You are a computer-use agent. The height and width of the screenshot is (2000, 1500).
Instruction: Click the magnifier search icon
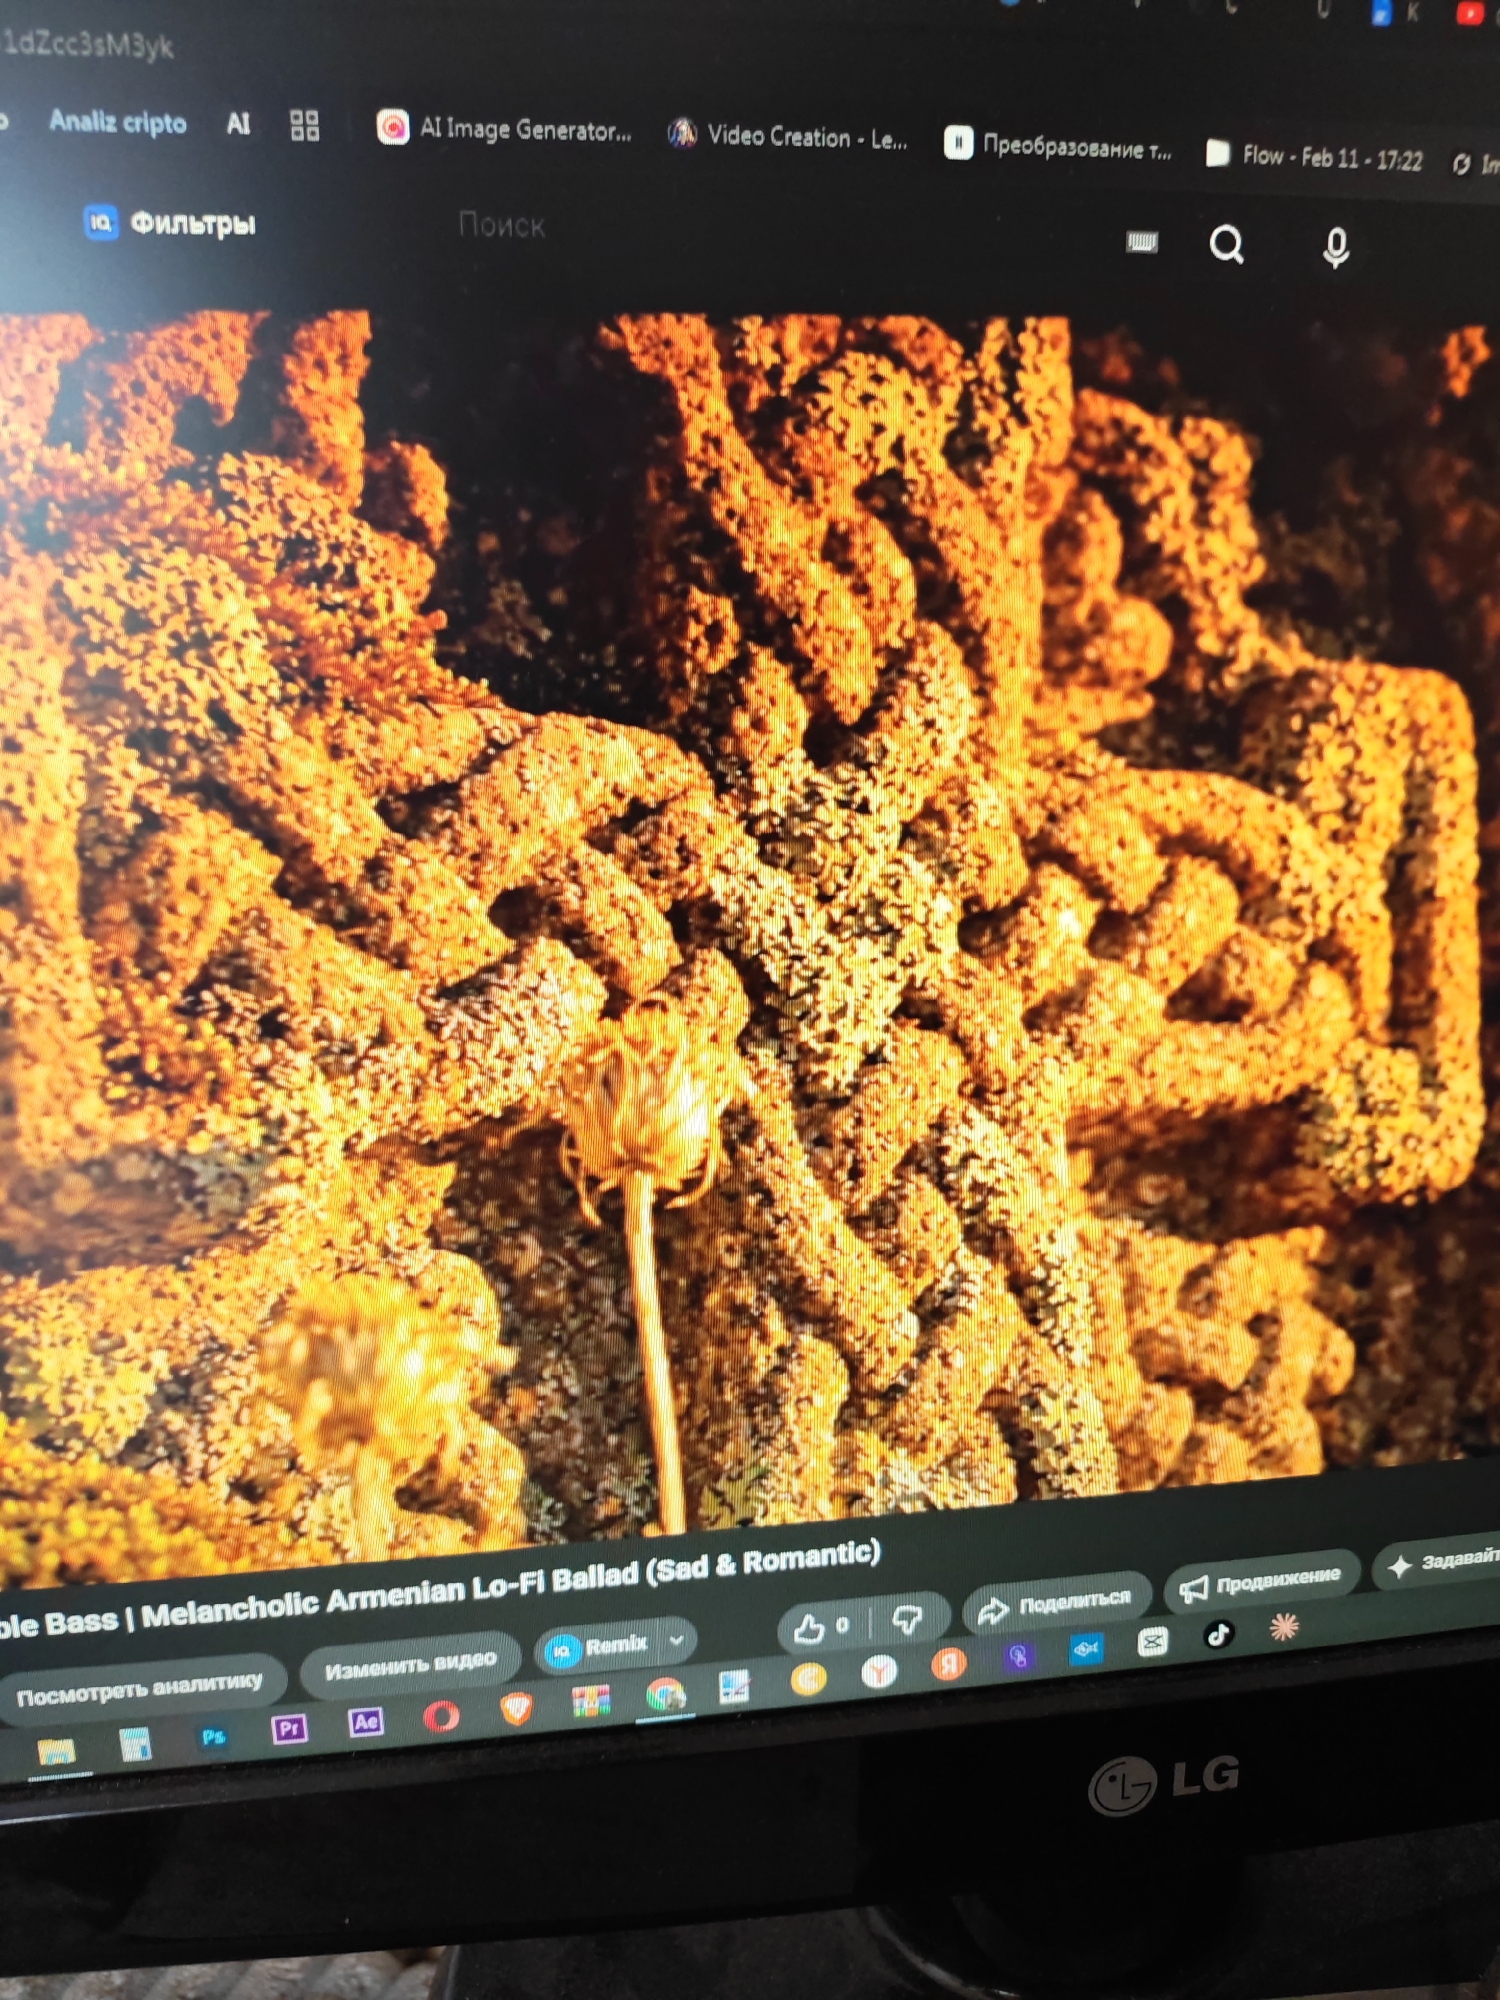pyautogui.click(x=1227, y=244)
